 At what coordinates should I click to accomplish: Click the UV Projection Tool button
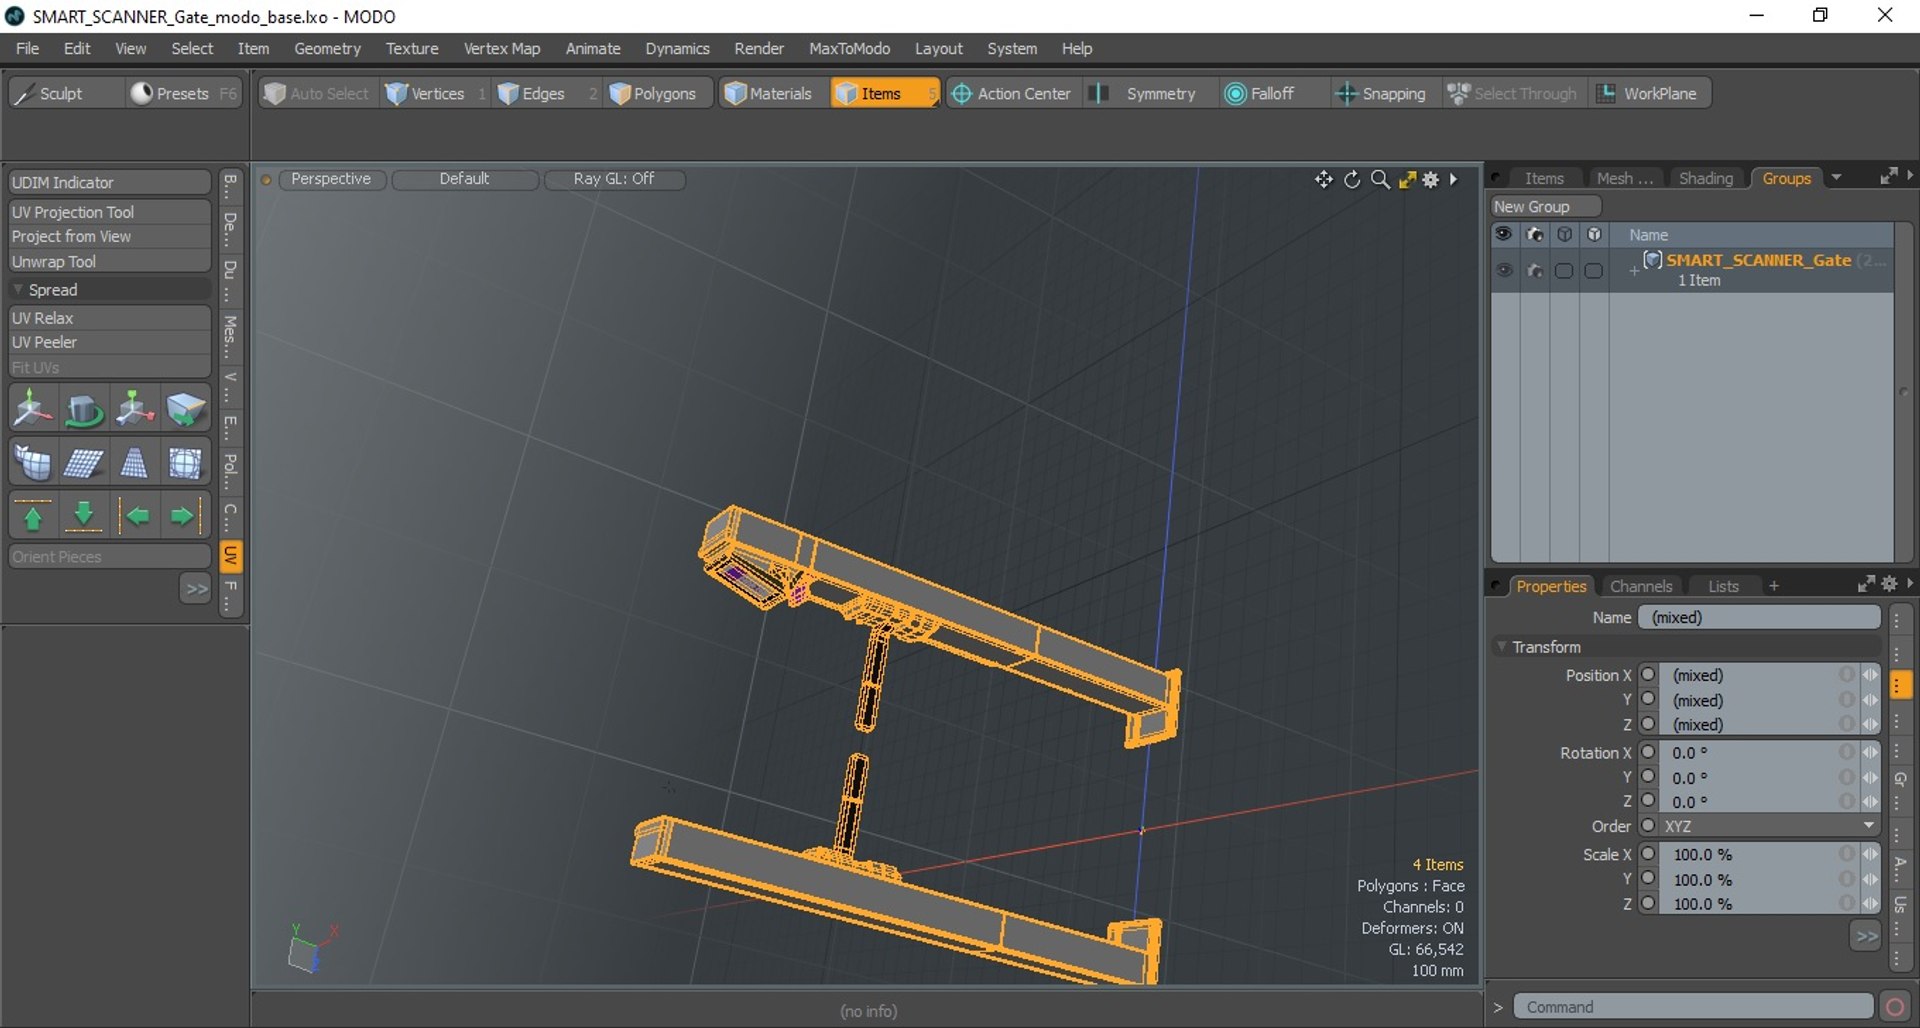click(x=109, y=212)
